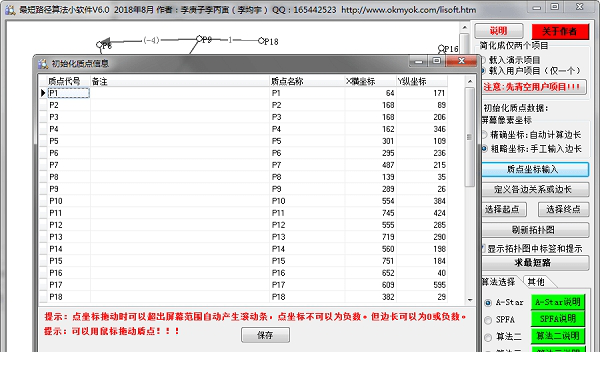Click the 刷新拓扑图 button
This screenshot has width=600, height=366.
click(535, 230)
